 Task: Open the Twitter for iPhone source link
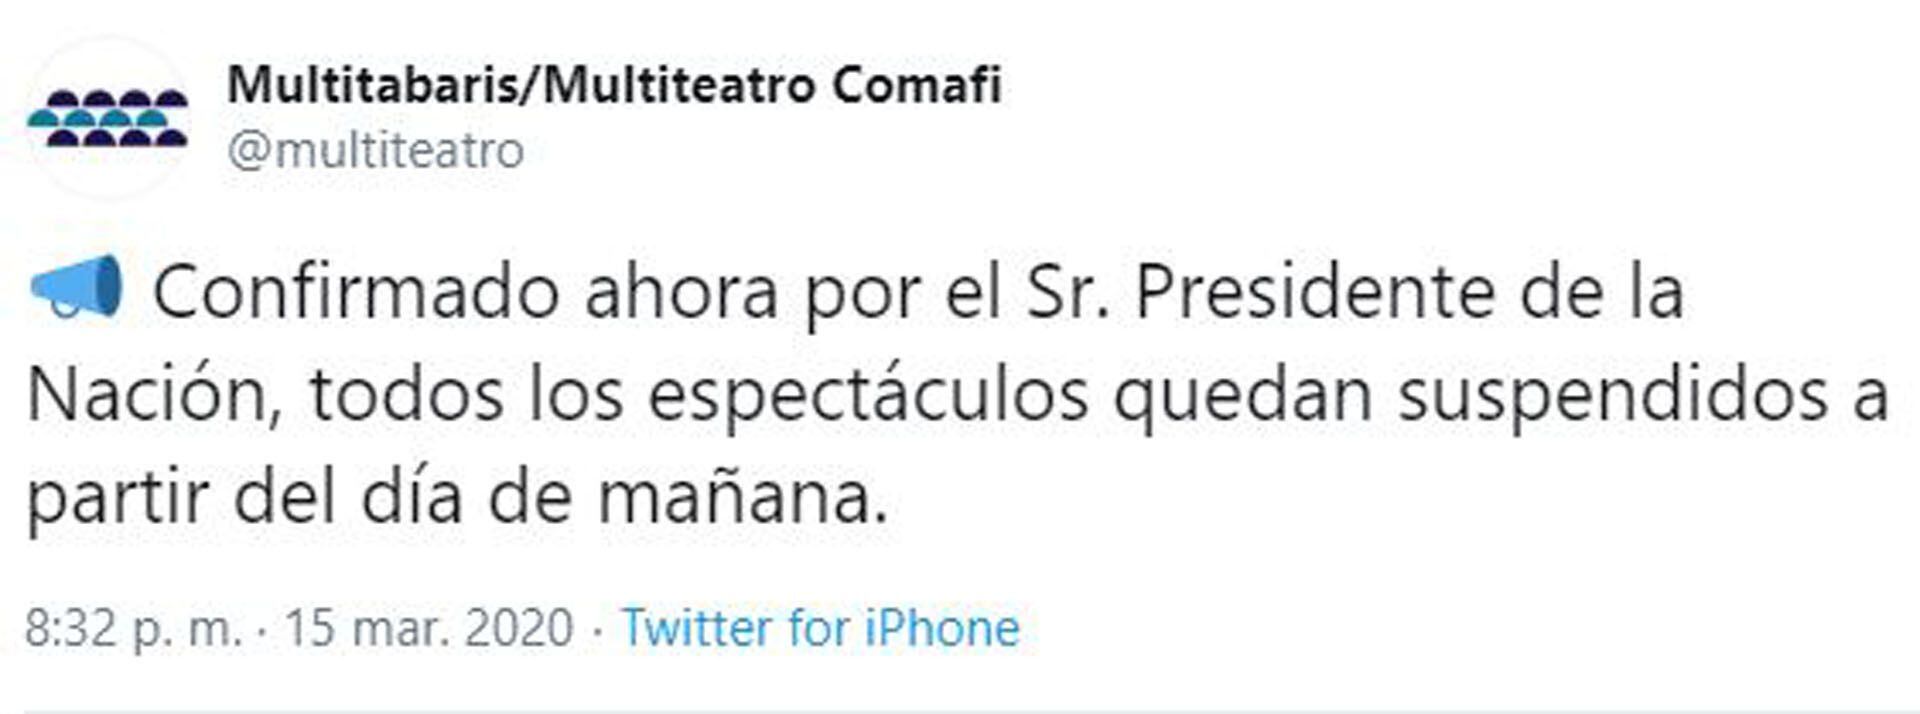click(x=820, y=628)
